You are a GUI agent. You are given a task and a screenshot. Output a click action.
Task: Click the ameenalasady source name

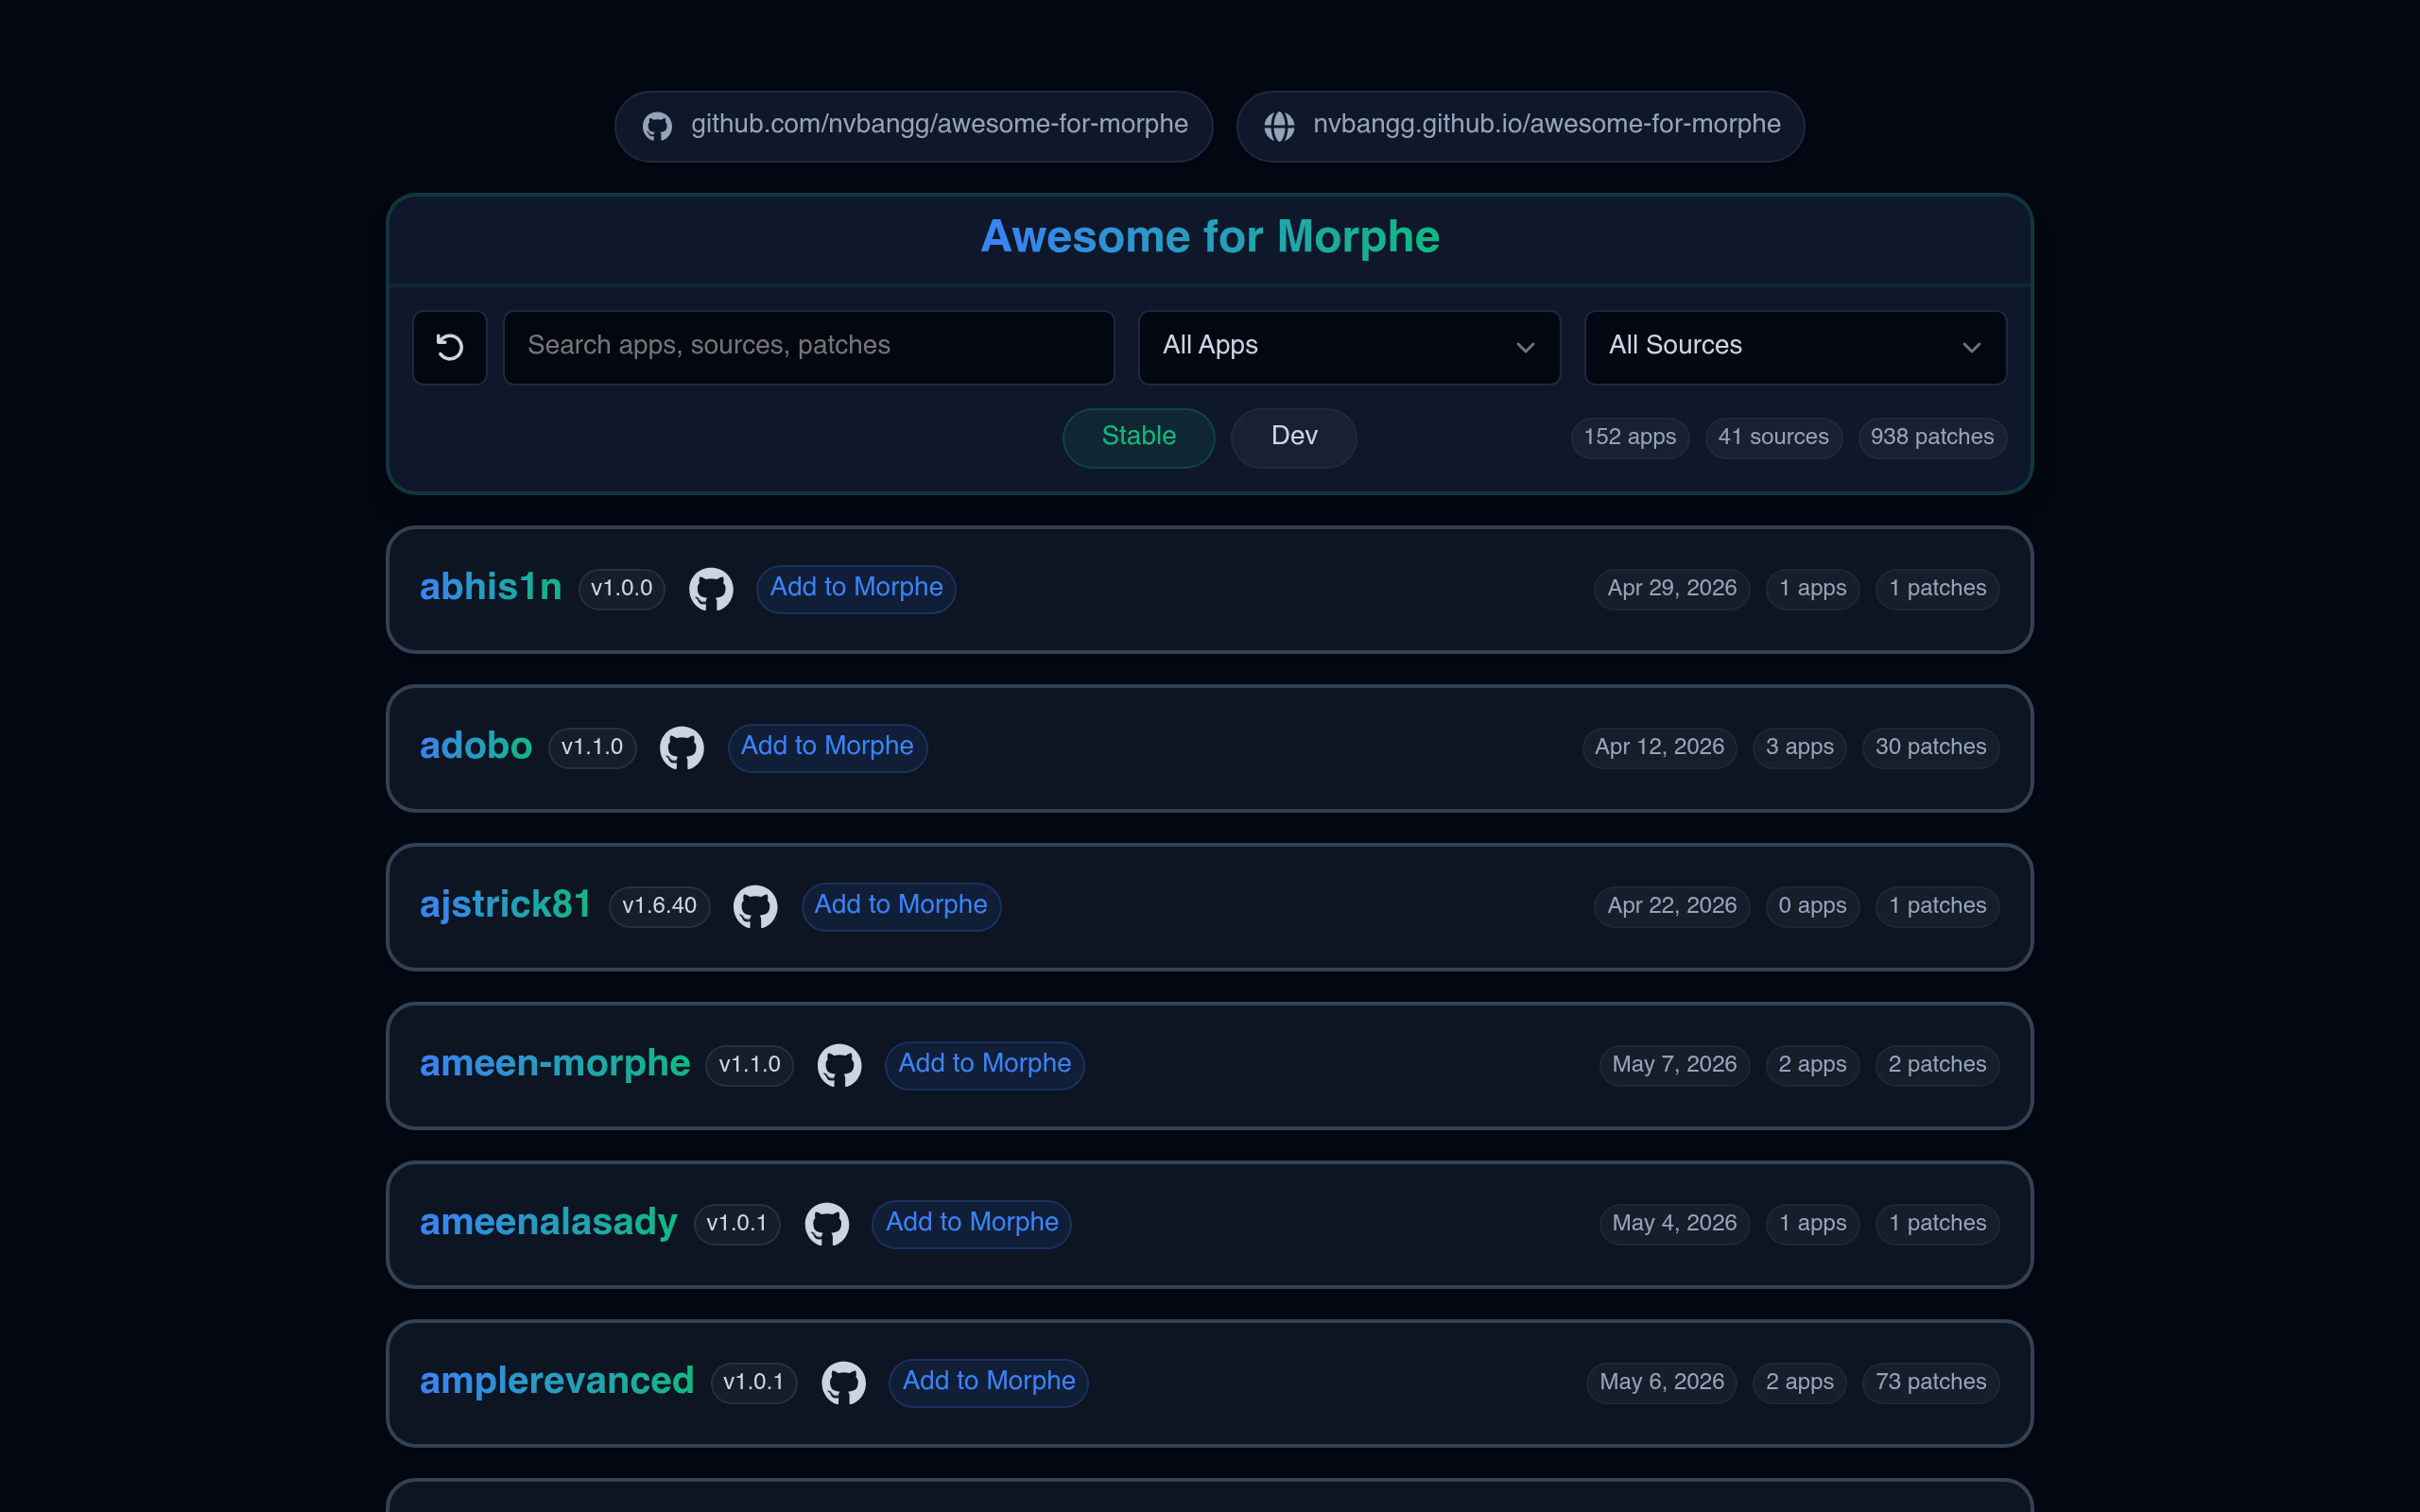click(549, 1223)
